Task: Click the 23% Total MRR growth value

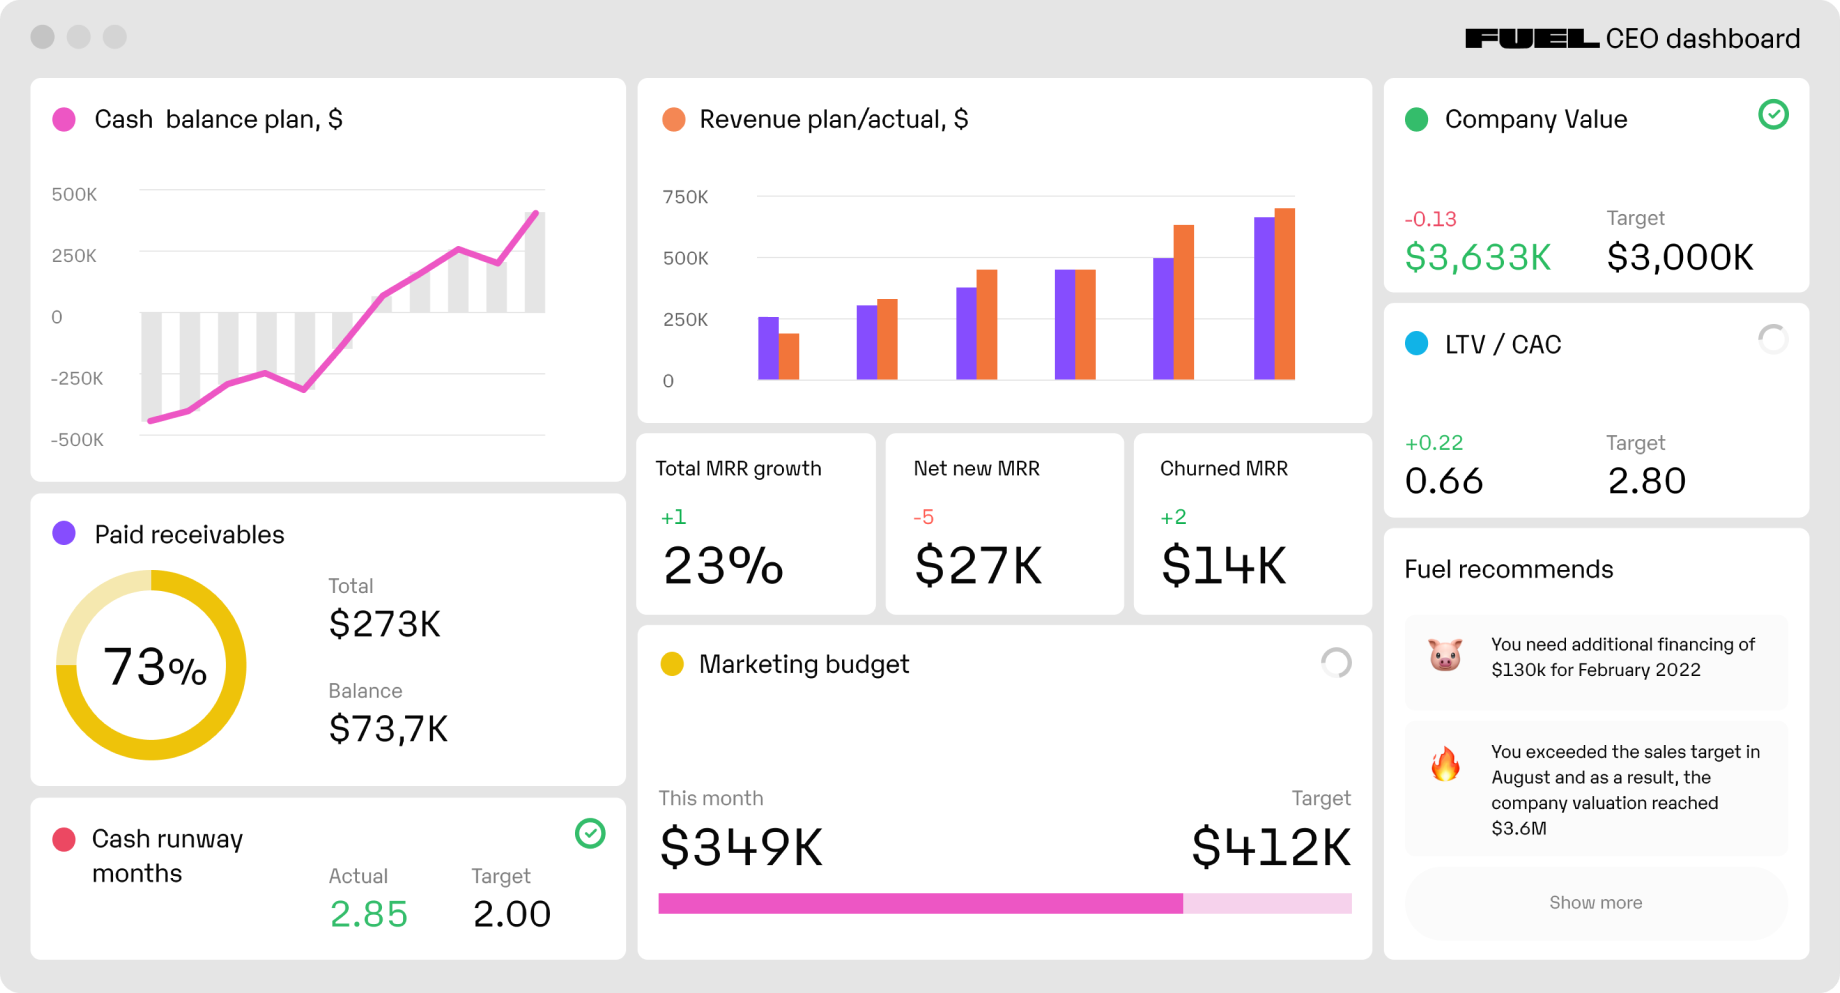Action: [x=723, y=566]
